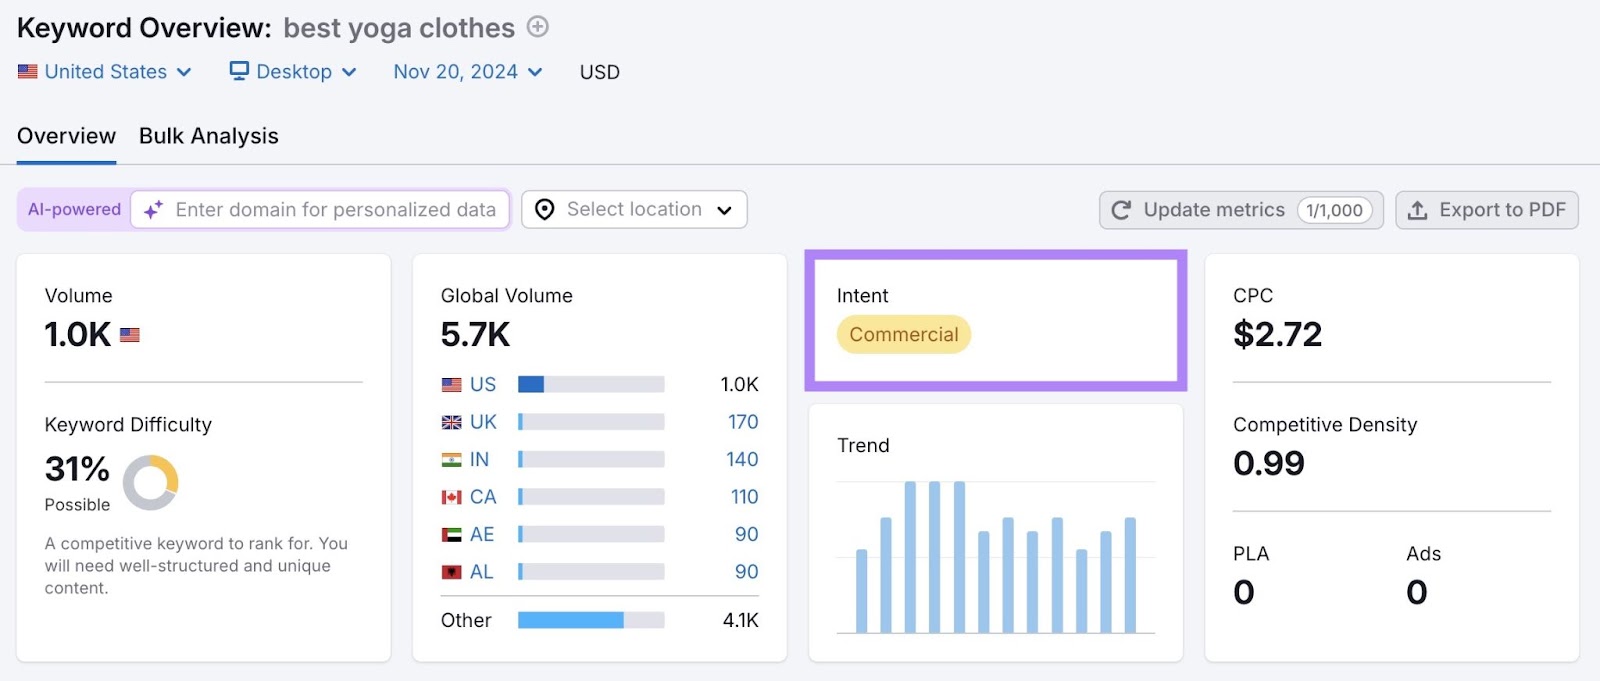Open the United States country dropdown
The height and width of the screenshot is (681, 1600).
pos(105,72)
